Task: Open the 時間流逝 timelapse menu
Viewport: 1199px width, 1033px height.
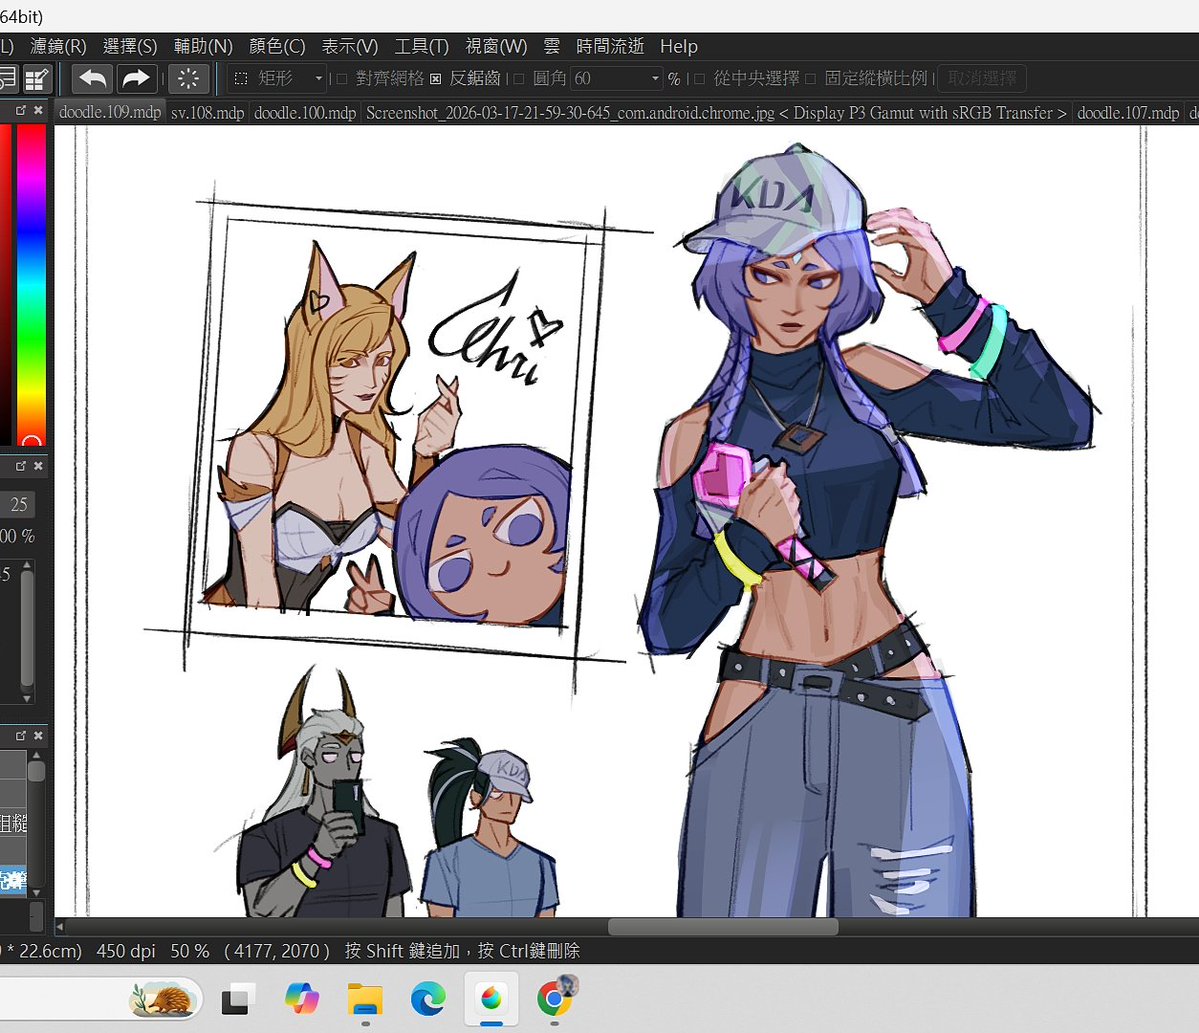Action: pos(609,47)
